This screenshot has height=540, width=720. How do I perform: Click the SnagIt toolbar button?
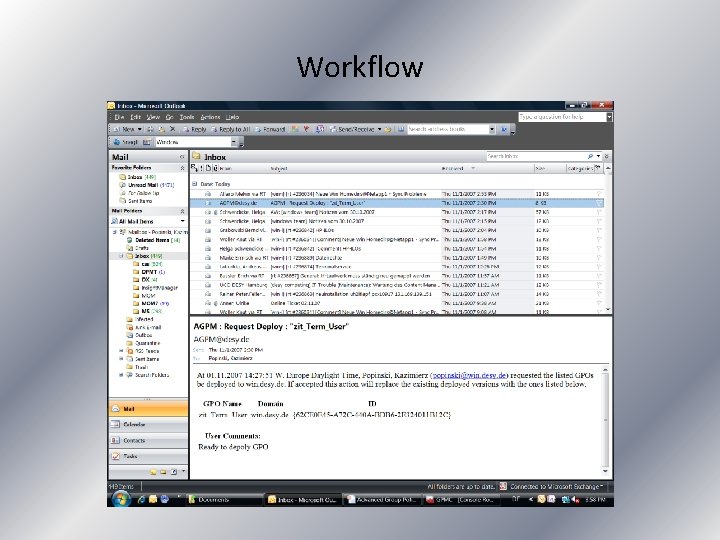tap(125, 142)
